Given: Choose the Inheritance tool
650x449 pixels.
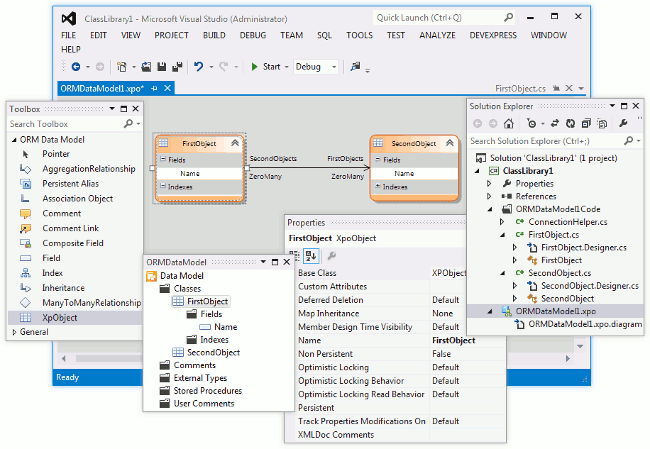Looking at the screenshot, I should tap(63, 288).
